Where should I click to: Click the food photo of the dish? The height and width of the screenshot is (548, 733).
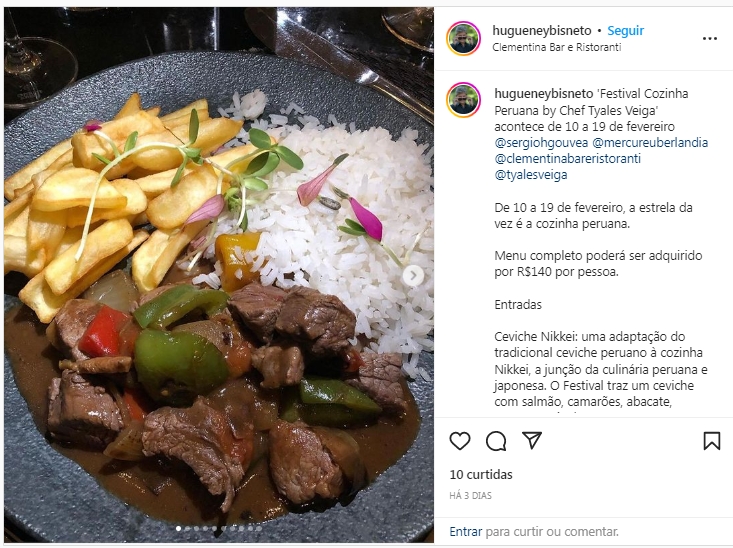[219, 275]
